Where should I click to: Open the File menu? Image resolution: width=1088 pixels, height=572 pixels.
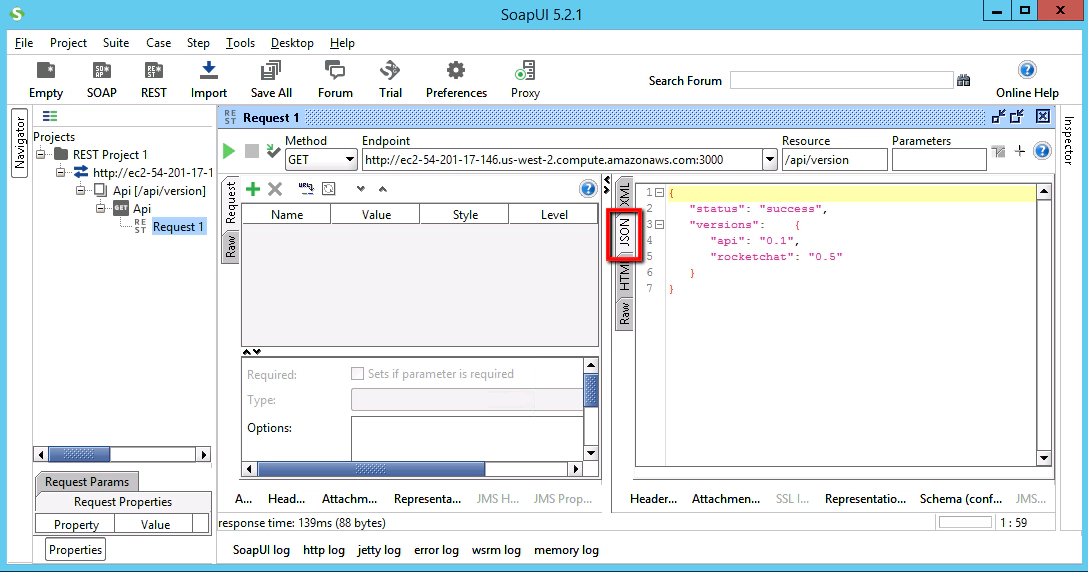[x=24, y=43]
